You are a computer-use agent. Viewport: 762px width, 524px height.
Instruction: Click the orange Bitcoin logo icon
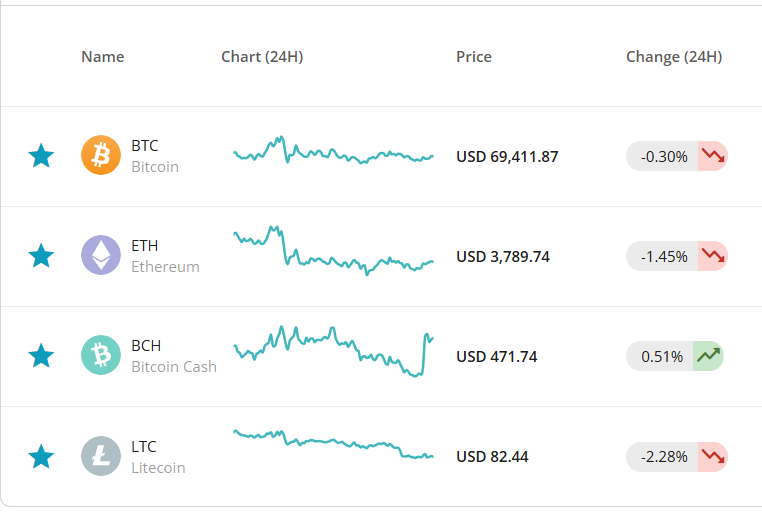click(x=101, y=155)
